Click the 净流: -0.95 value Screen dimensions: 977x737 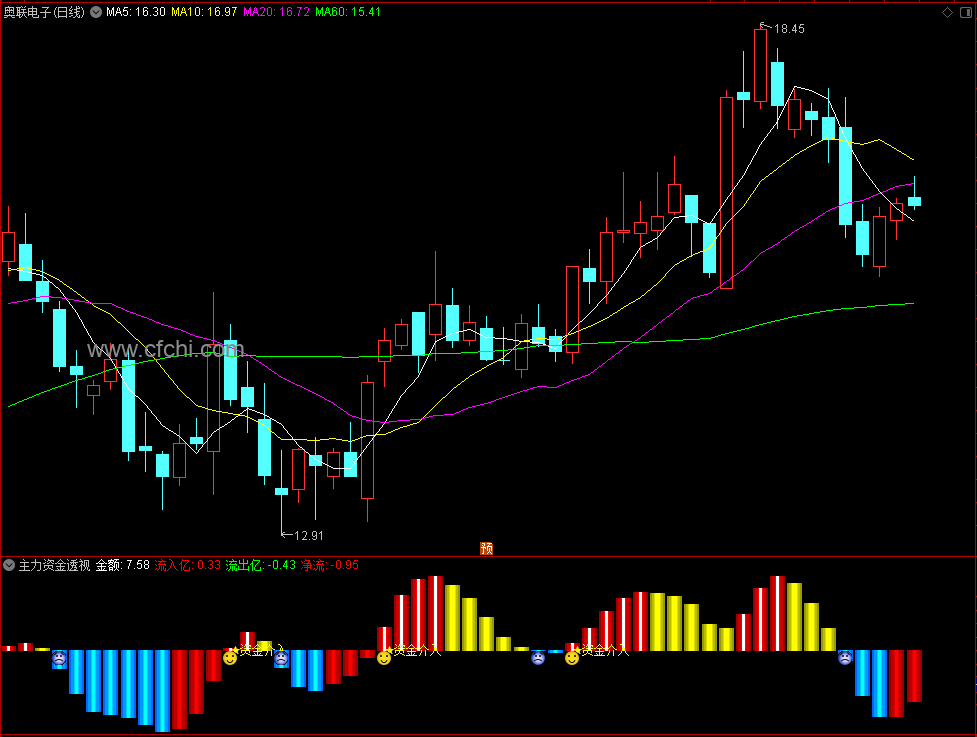pos(330,565)
